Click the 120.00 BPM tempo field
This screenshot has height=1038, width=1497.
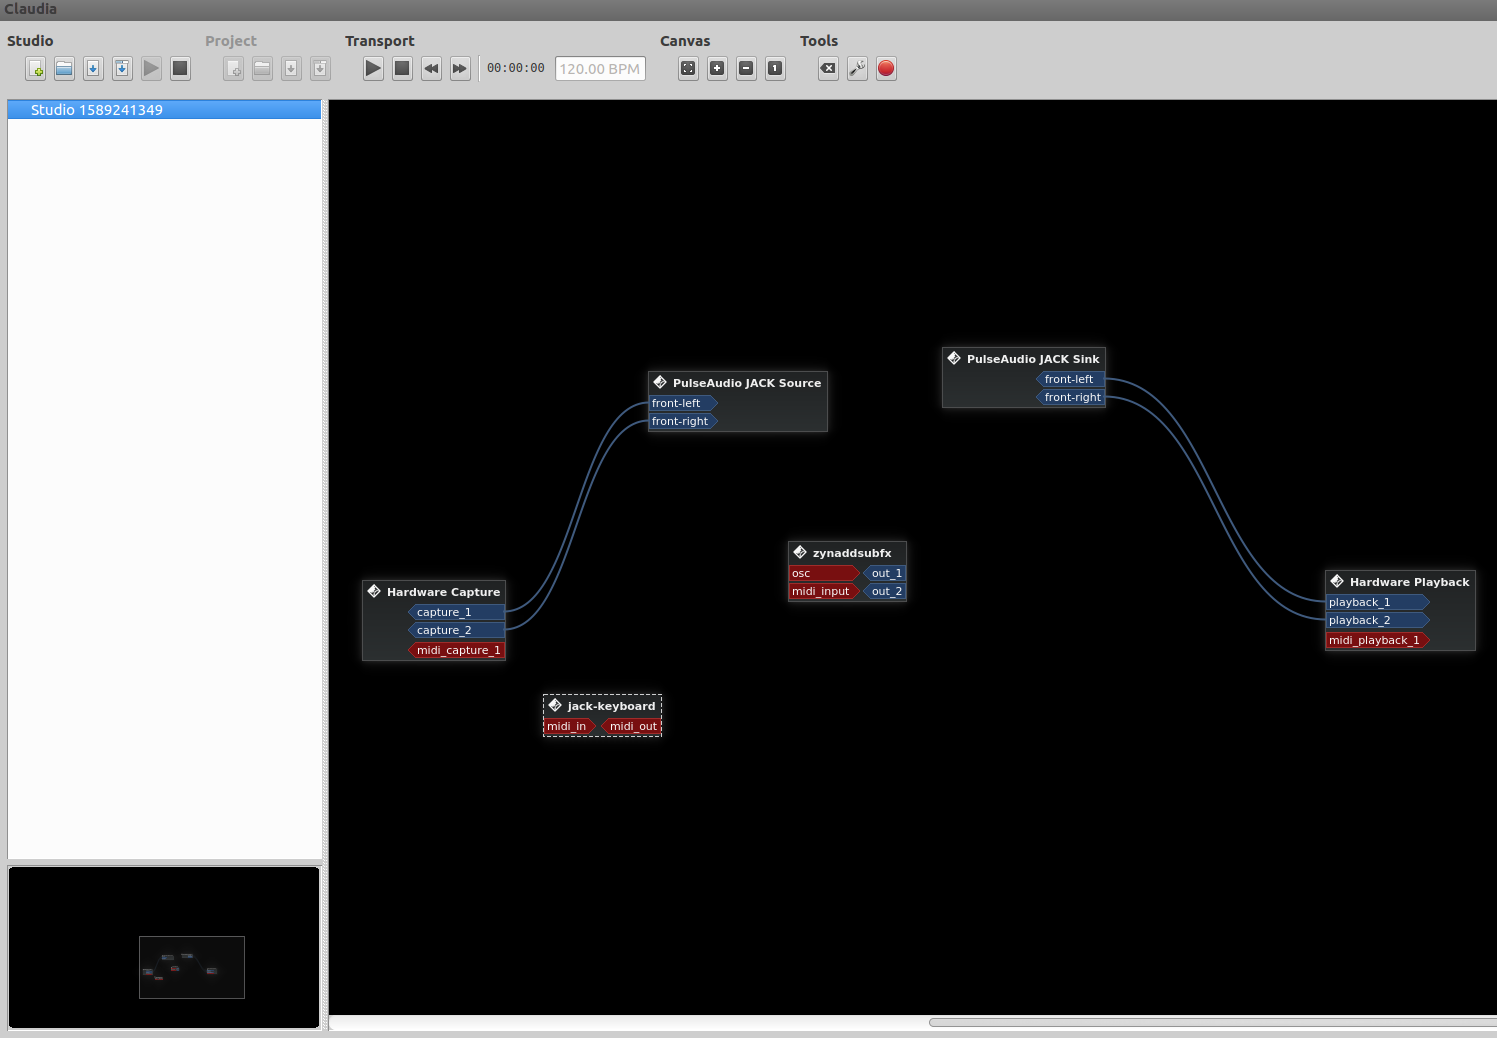click(600, 69)
